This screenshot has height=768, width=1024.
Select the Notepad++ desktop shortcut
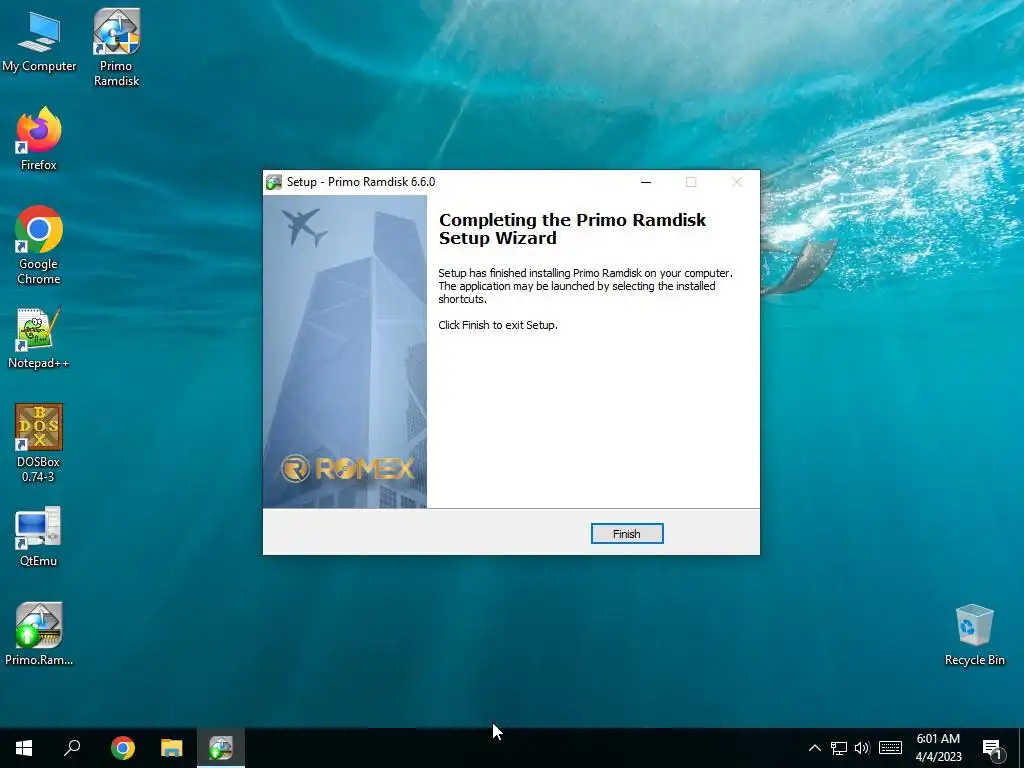point(39,339)
